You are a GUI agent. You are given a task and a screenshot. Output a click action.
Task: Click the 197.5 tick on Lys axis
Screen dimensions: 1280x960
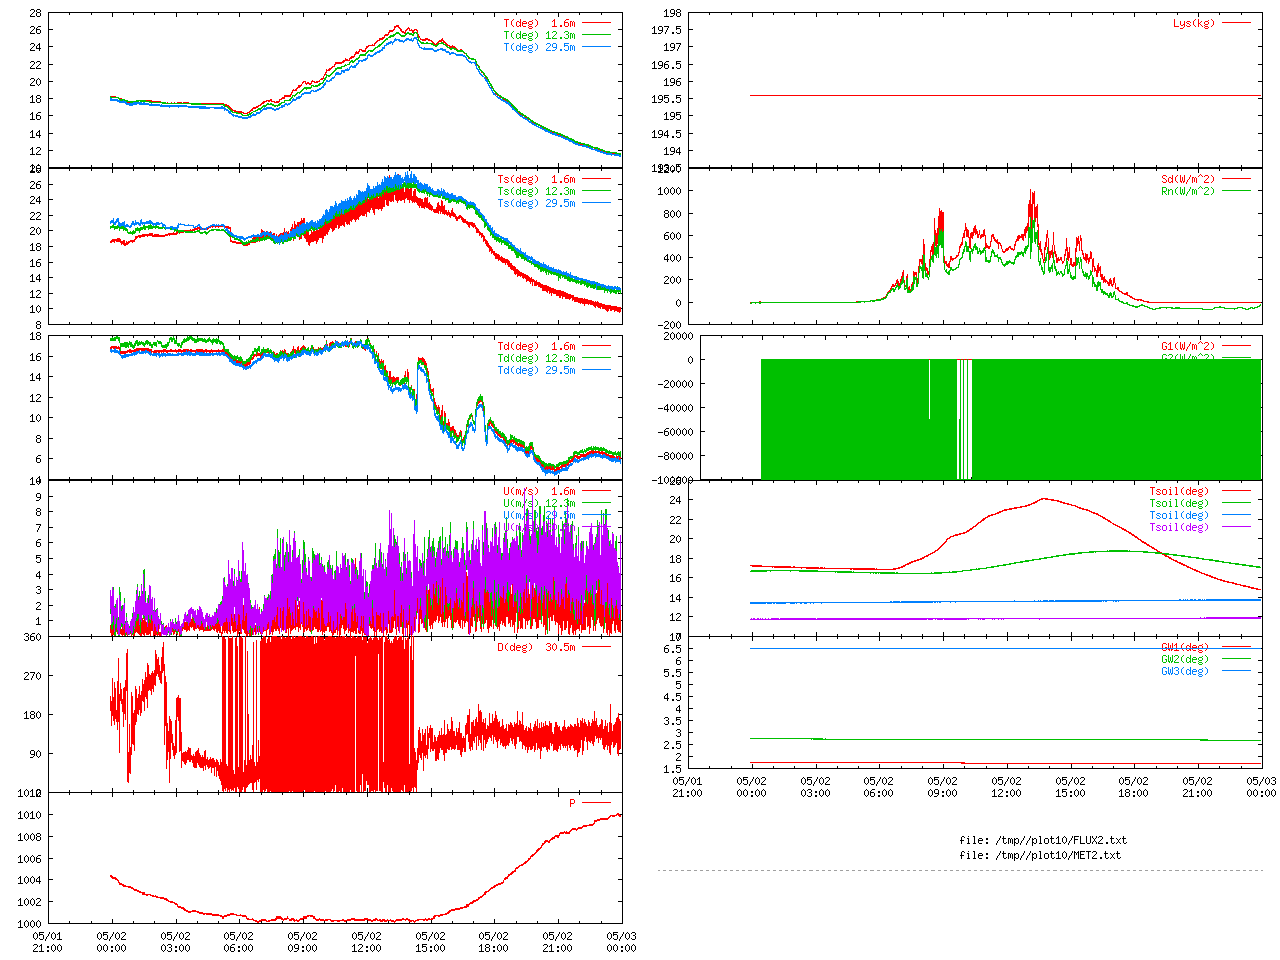(667, 30)
